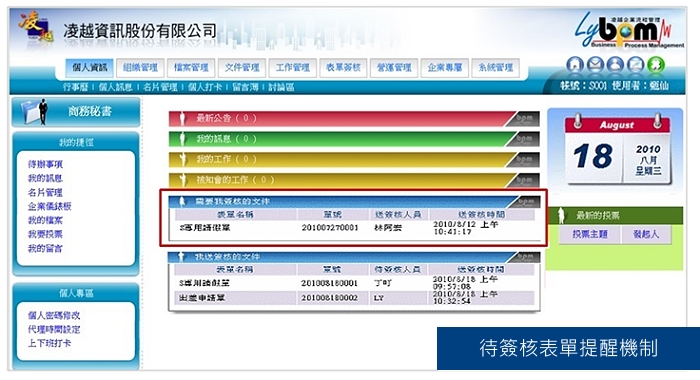Image resolution: width=700 pixels, height=380 pixels.
Task: Click the user profile person icon
Action: point(615,65)
